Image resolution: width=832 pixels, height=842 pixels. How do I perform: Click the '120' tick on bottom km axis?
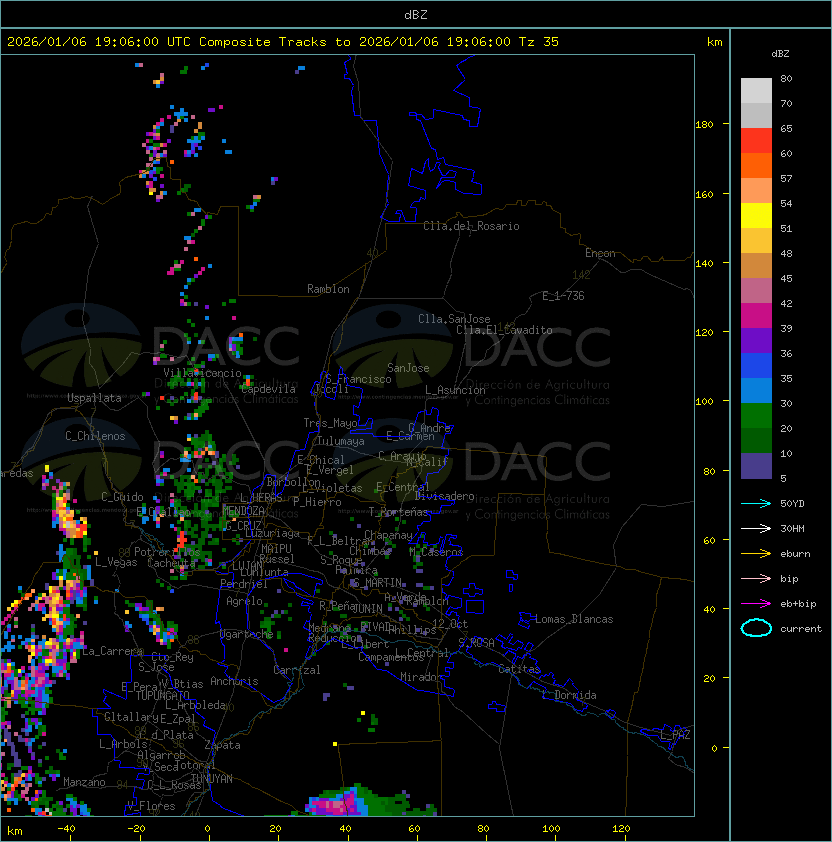[621, 829]
